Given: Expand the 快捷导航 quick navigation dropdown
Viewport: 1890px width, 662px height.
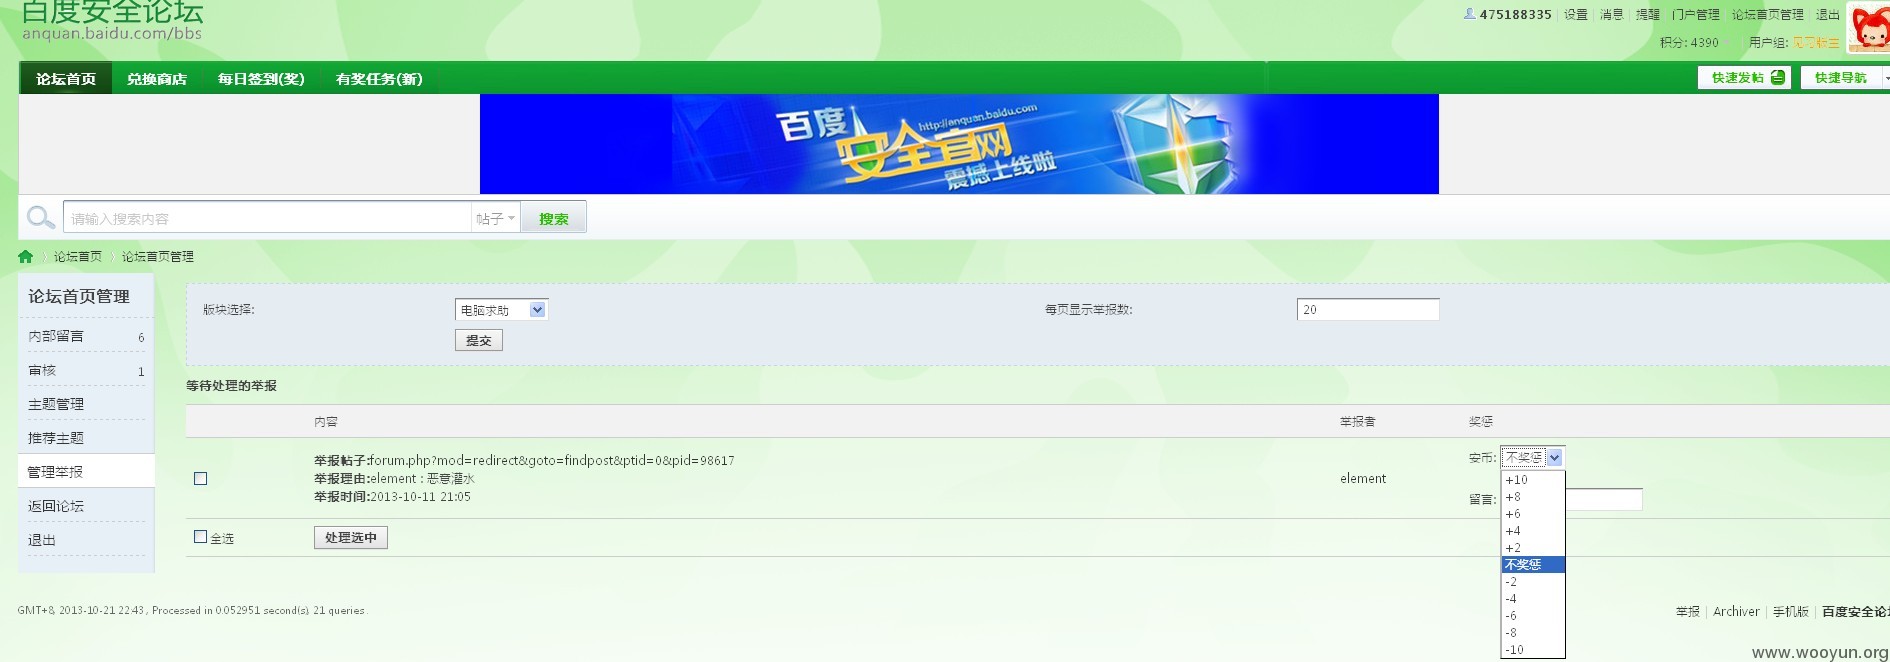Looking at the screenshot, I should 1846,78.
